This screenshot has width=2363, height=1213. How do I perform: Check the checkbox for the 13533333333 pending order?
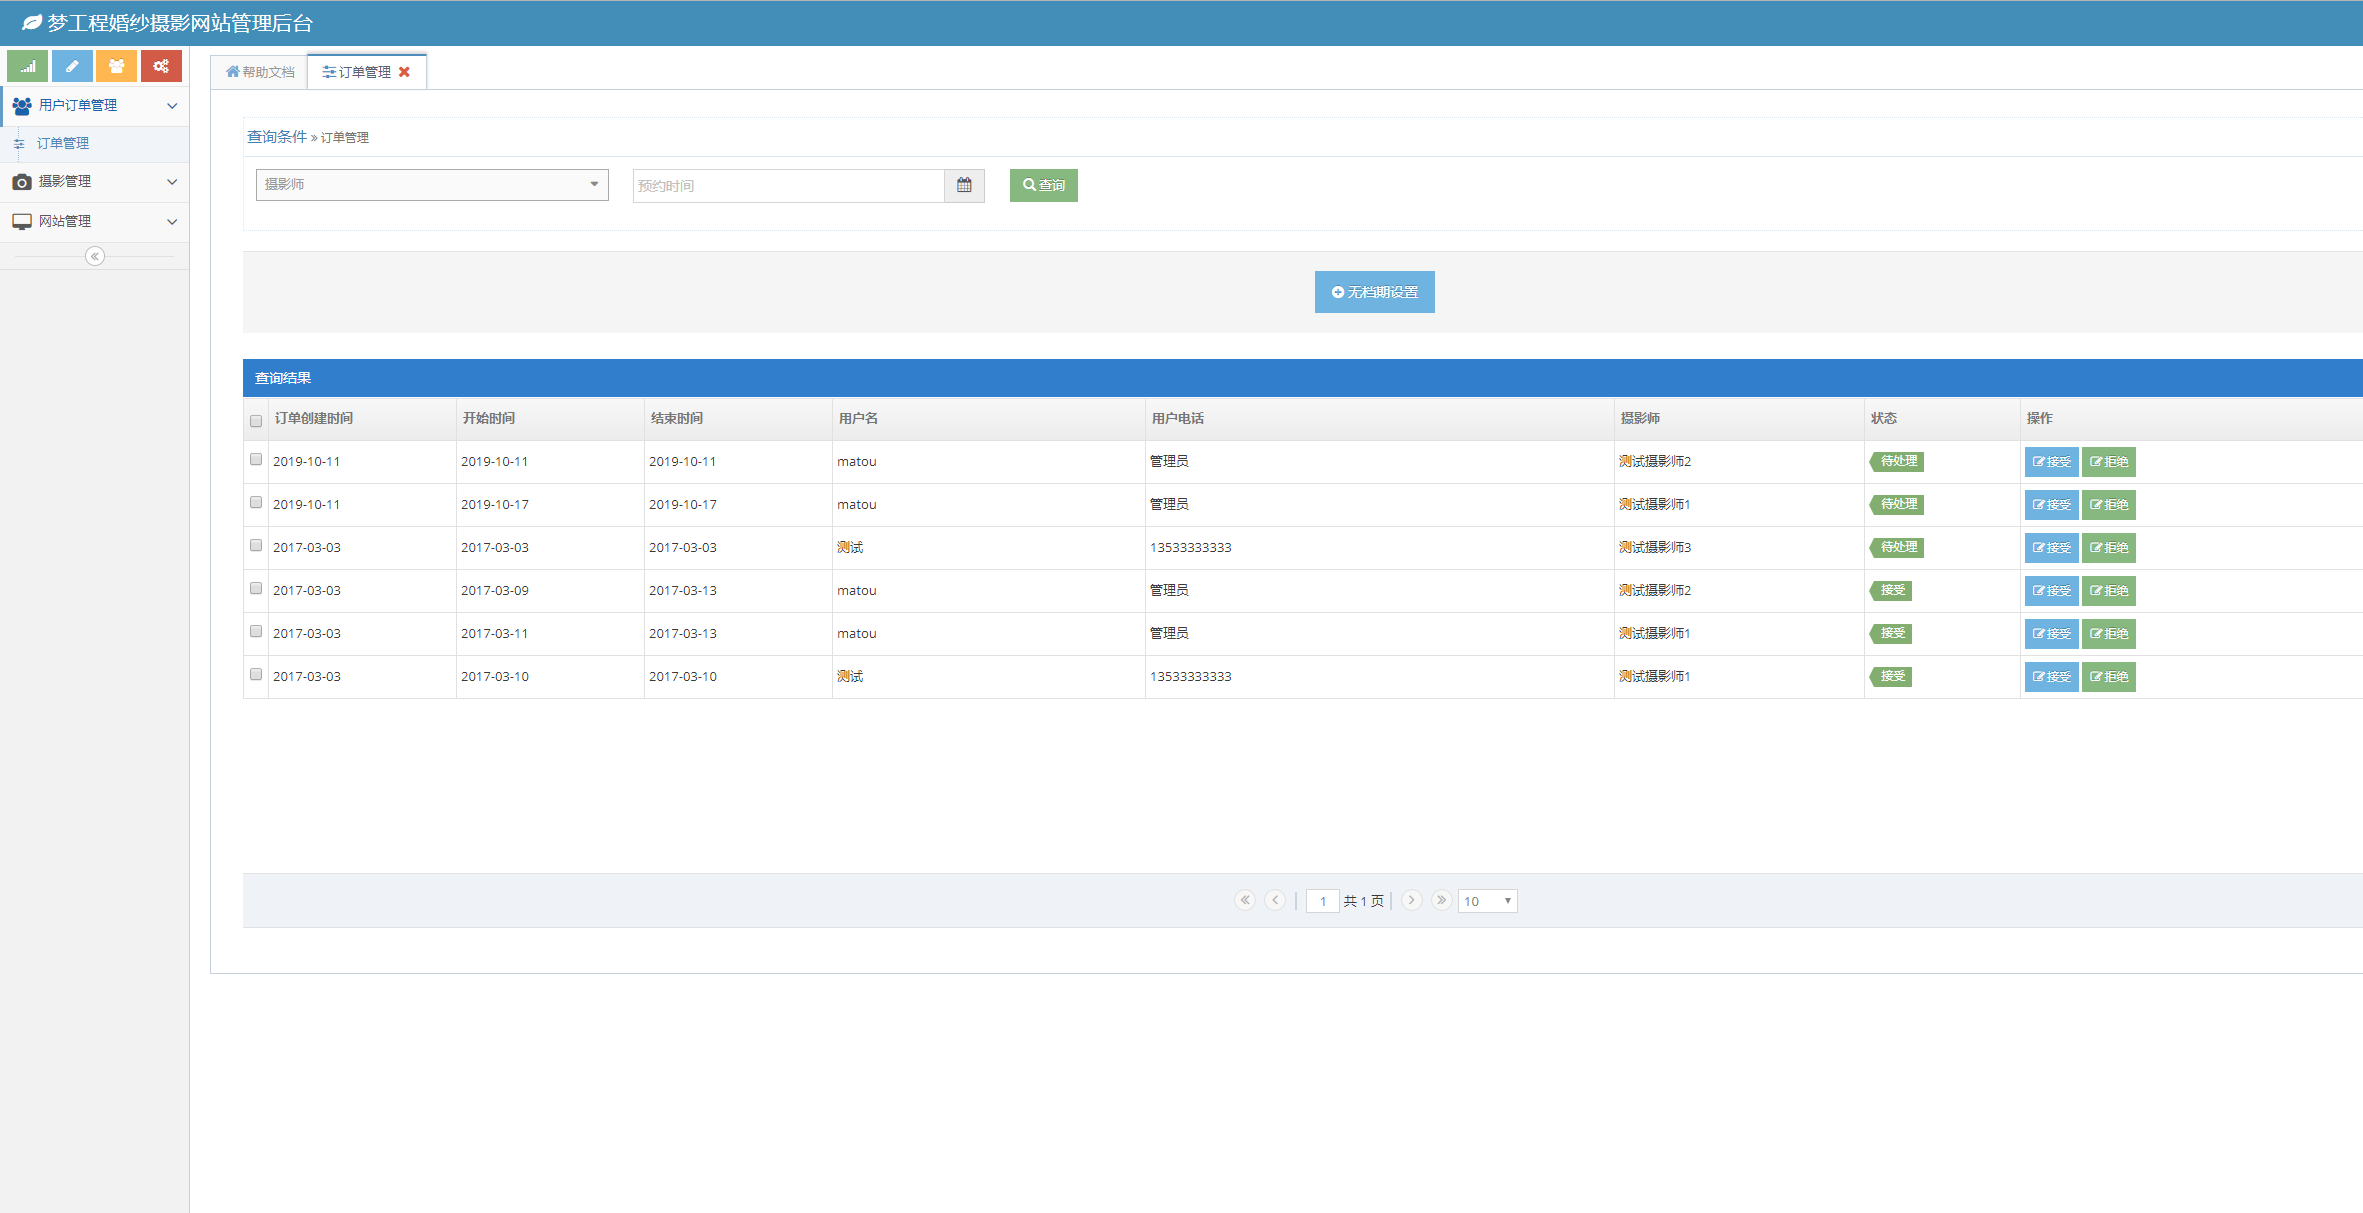pyautogui.click(x=256, y=546)
